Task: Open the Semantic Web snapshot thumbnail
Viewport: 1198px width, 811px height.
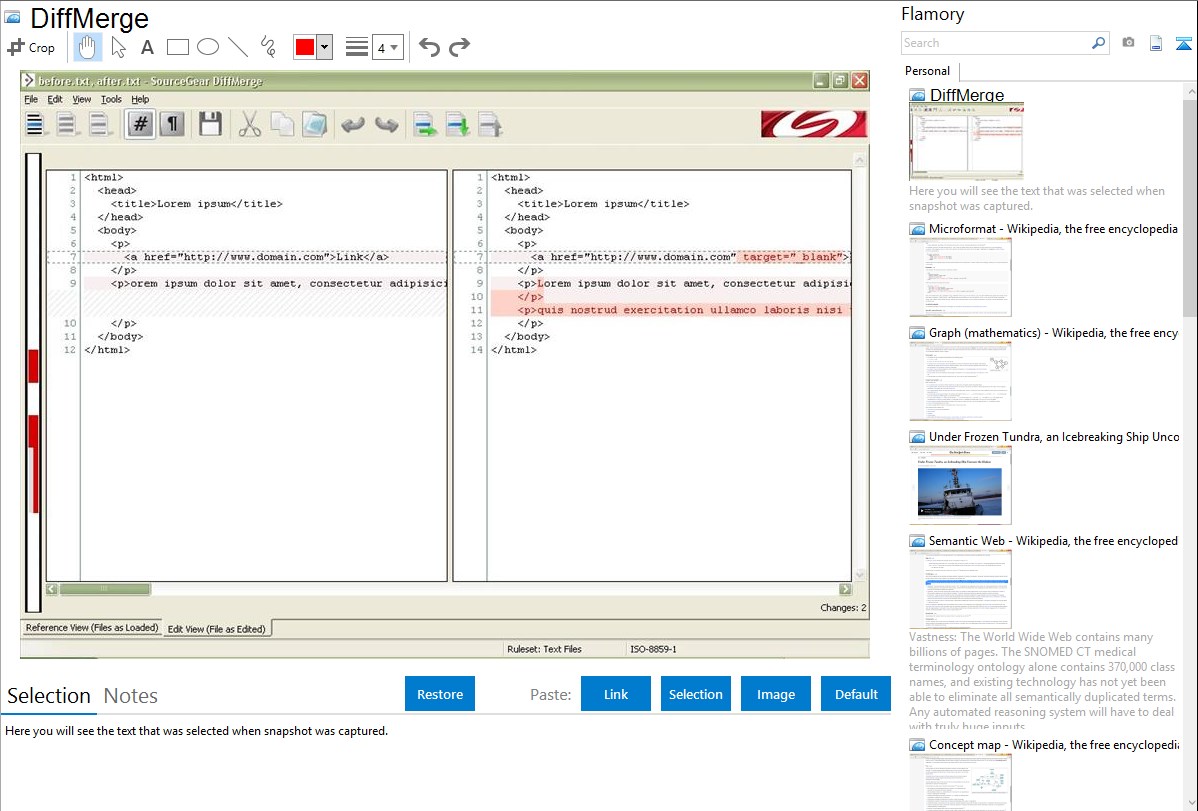Action: point(960,589)
